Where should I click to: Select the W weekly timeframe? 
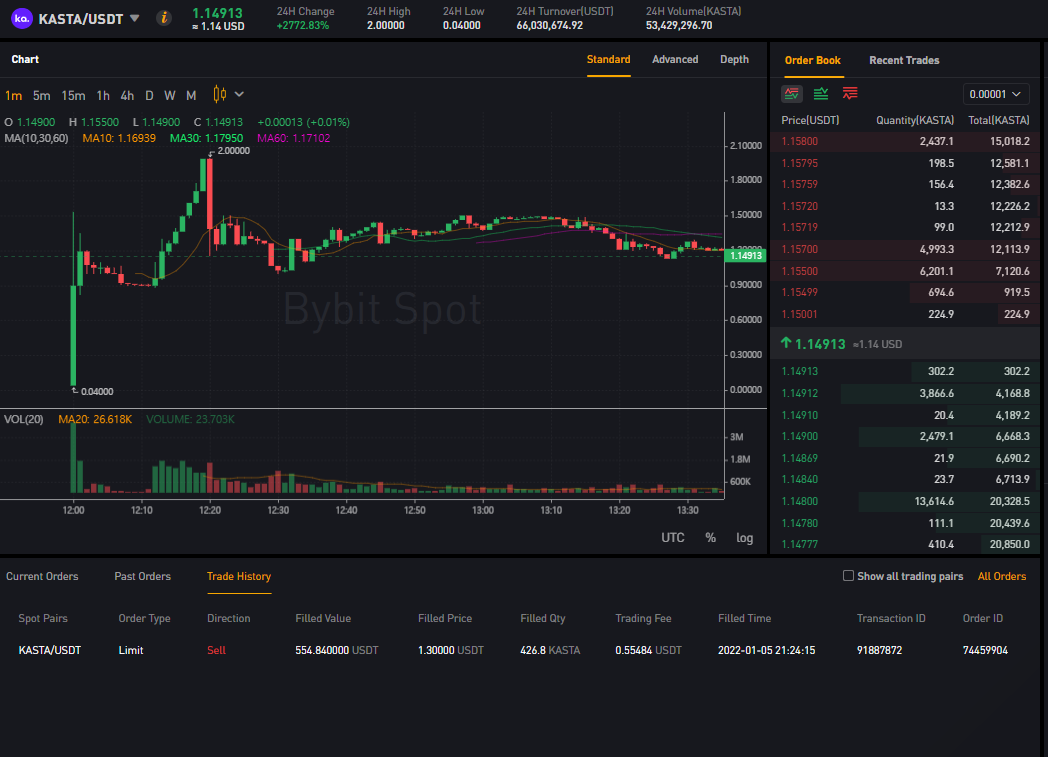170,96
